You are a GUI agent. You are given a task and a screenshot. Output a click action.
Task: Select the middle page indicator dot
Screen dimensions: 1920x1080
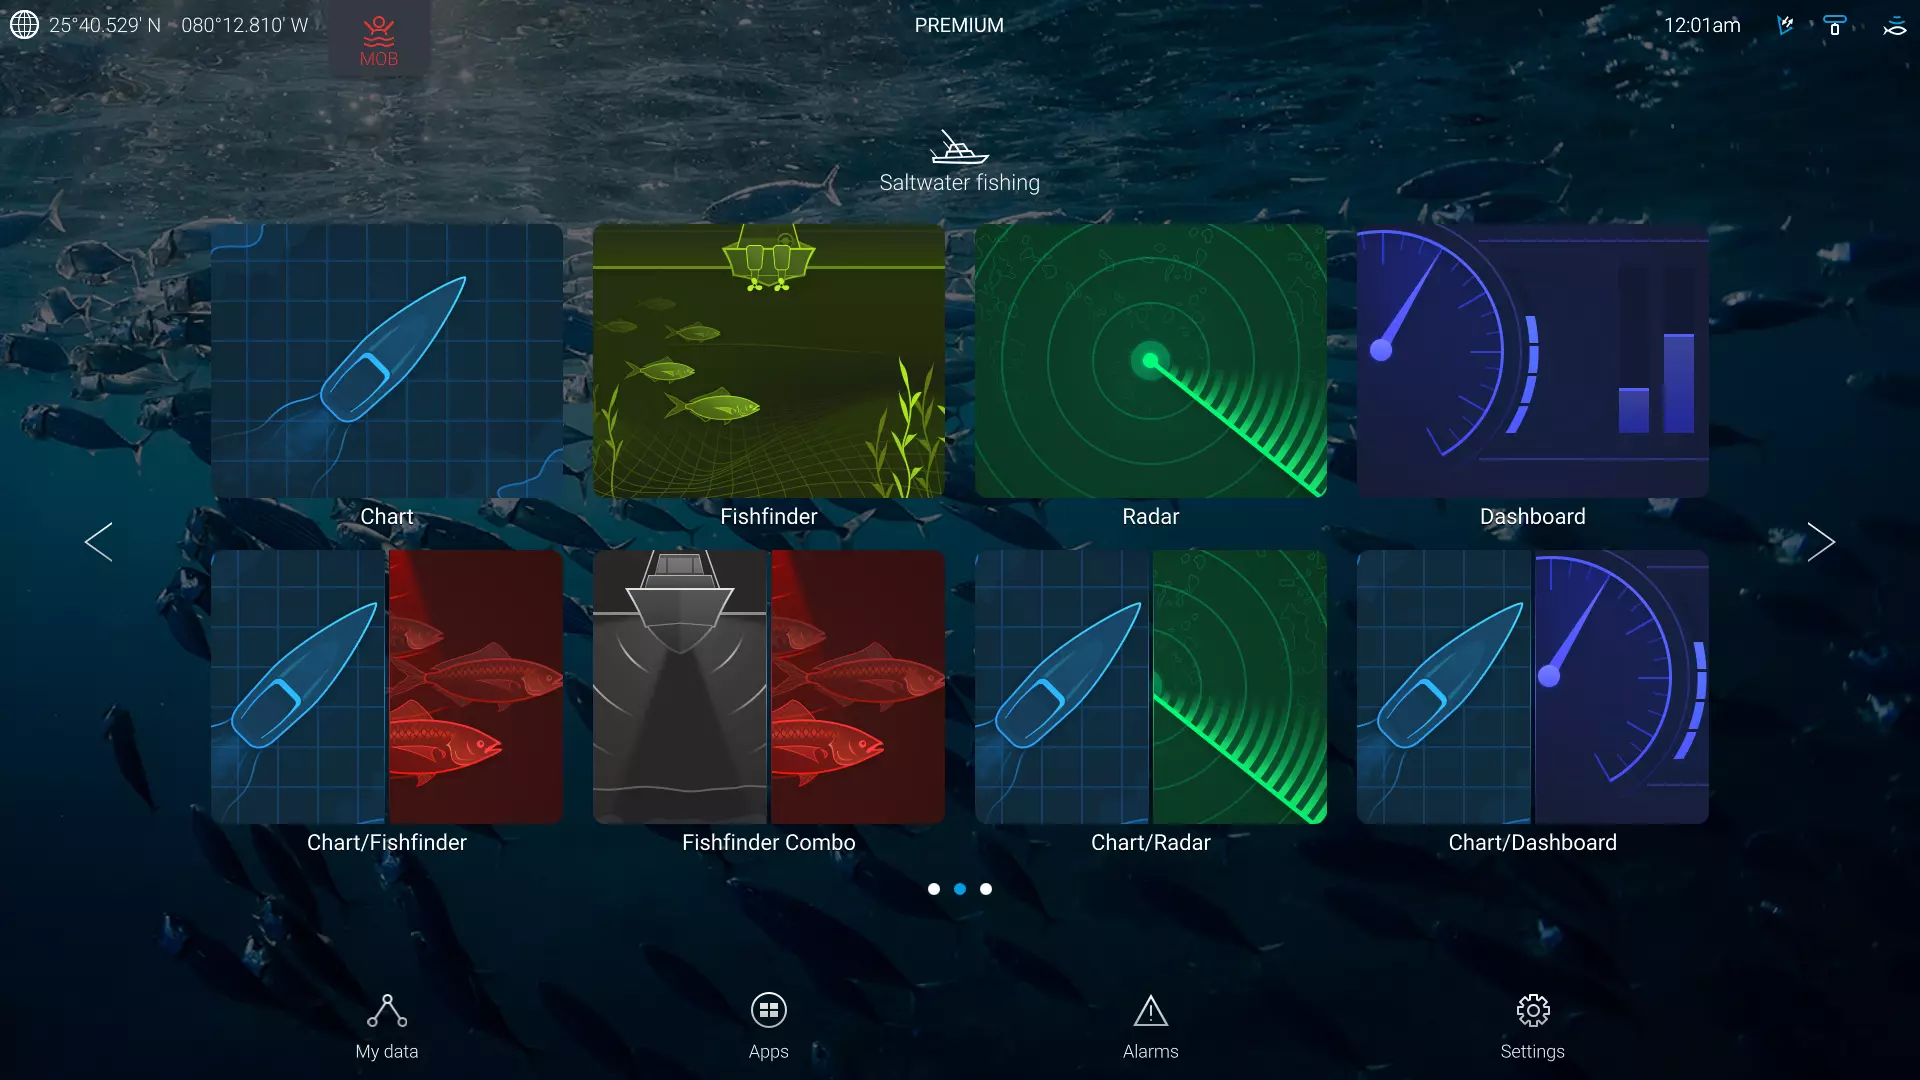coord(960,889)
